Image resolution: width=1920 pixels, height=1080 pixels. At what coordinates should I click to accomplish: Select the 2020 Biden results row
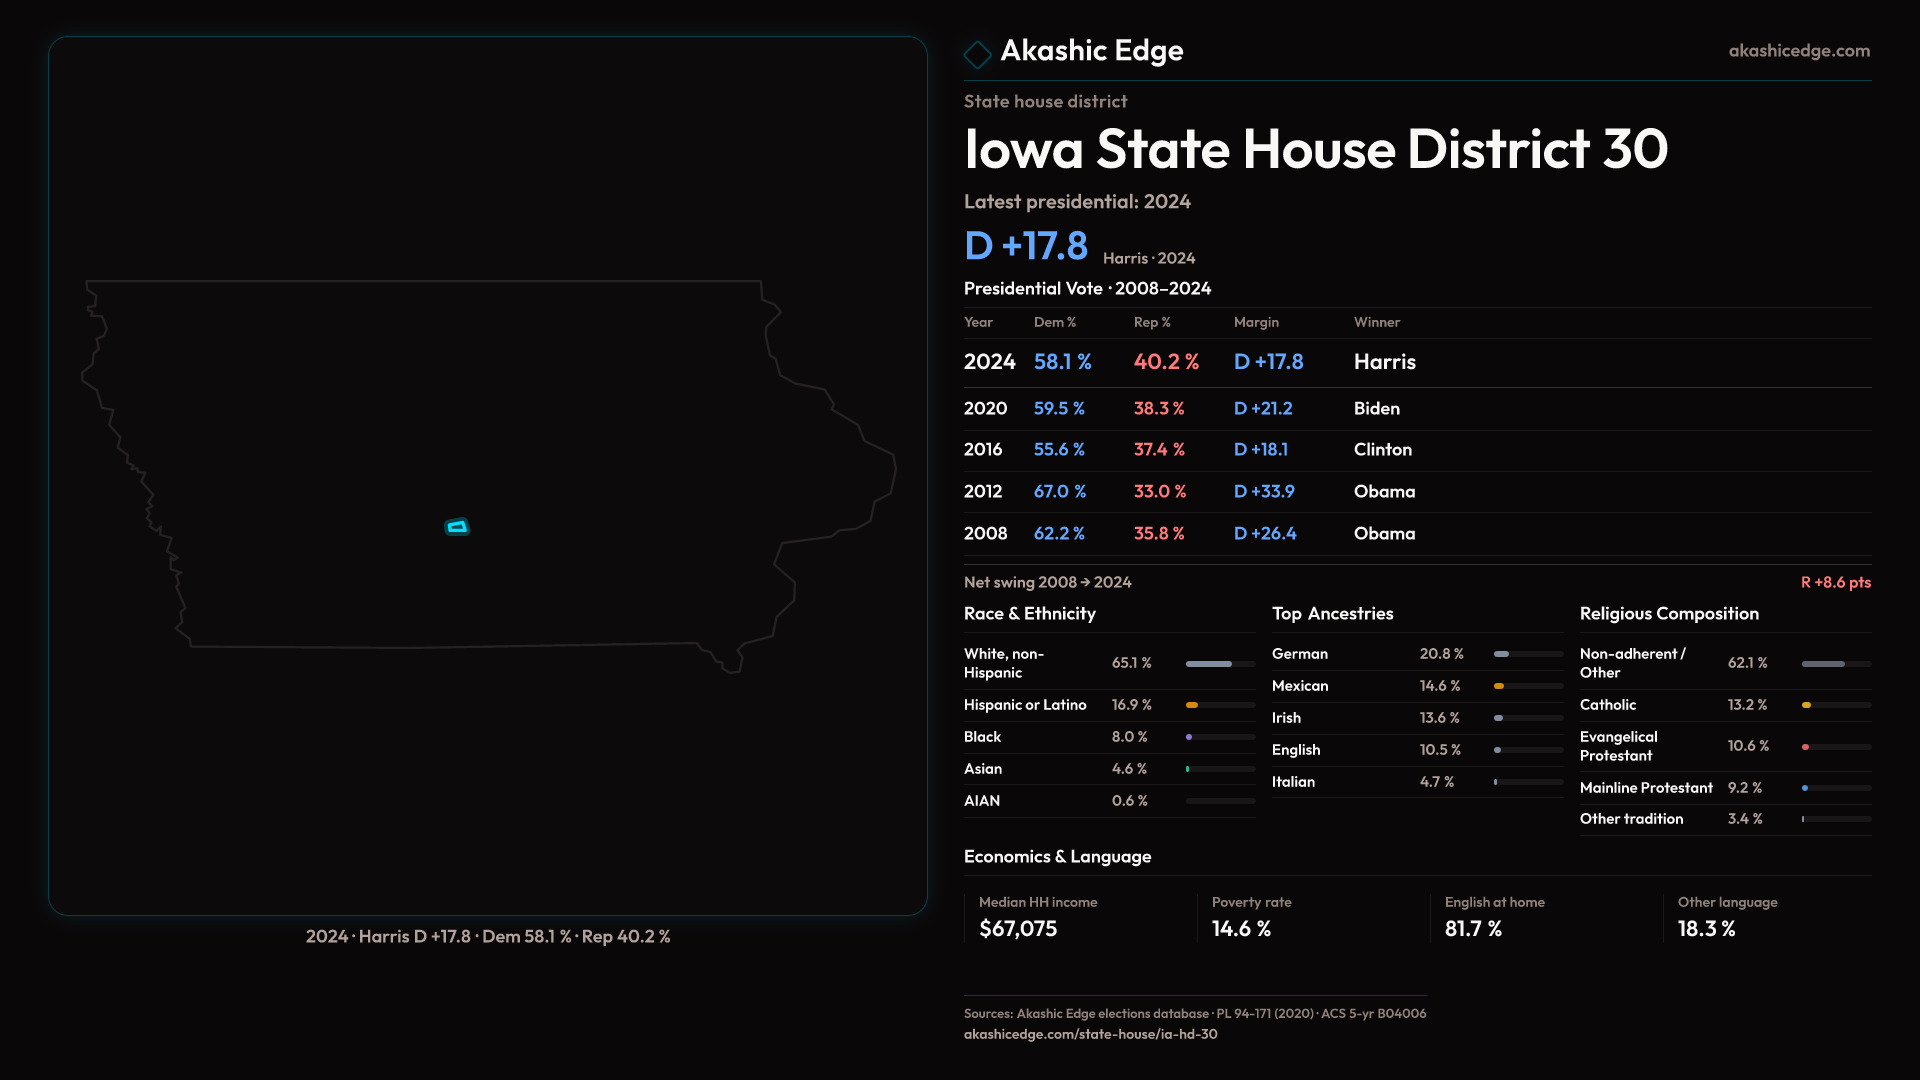(x=1190, y=409)
